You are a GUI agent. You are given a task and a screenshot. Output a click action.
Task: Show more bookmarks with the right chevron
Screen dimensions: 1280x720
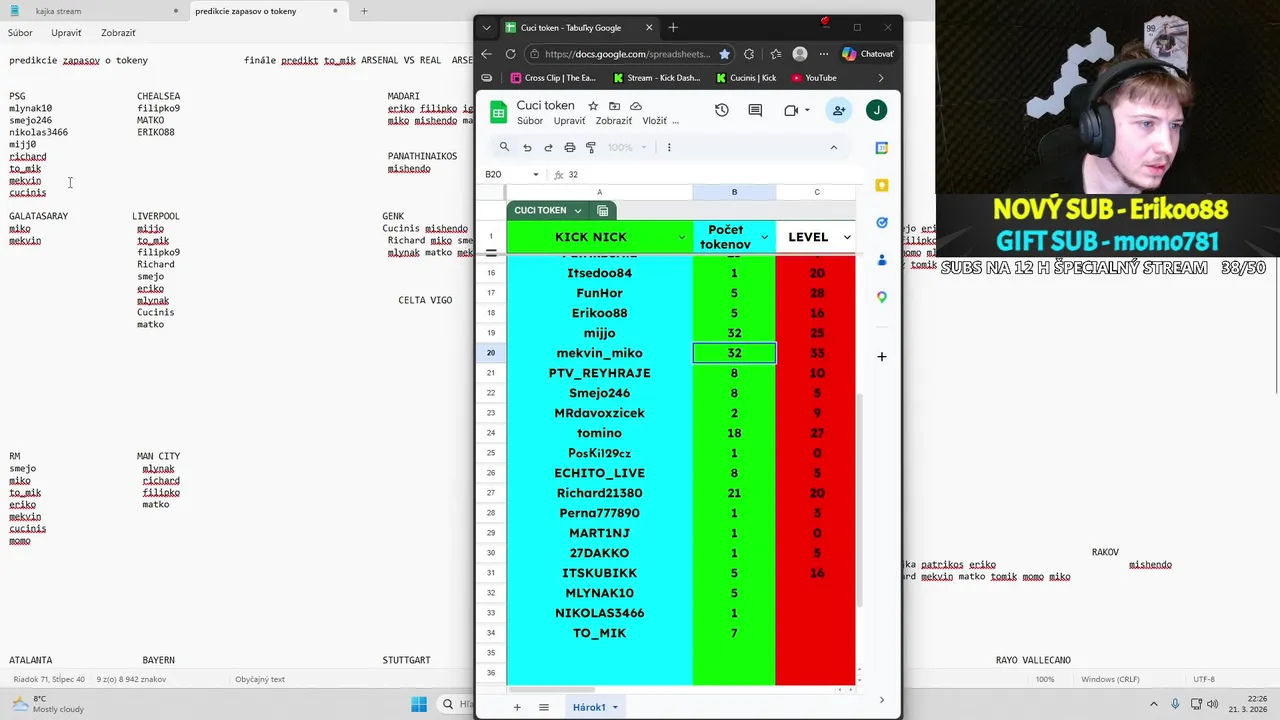[x=881, y=77]
